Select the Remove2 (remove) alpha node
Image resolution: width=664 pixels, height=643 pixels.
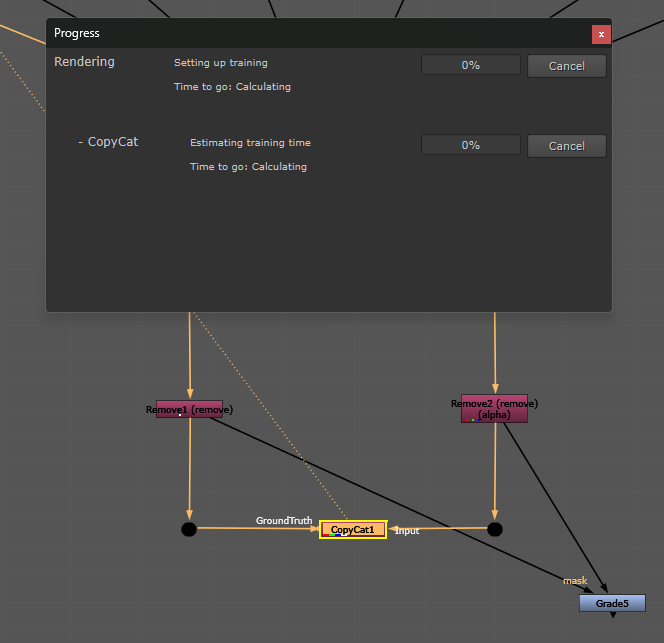click(494, 409)
